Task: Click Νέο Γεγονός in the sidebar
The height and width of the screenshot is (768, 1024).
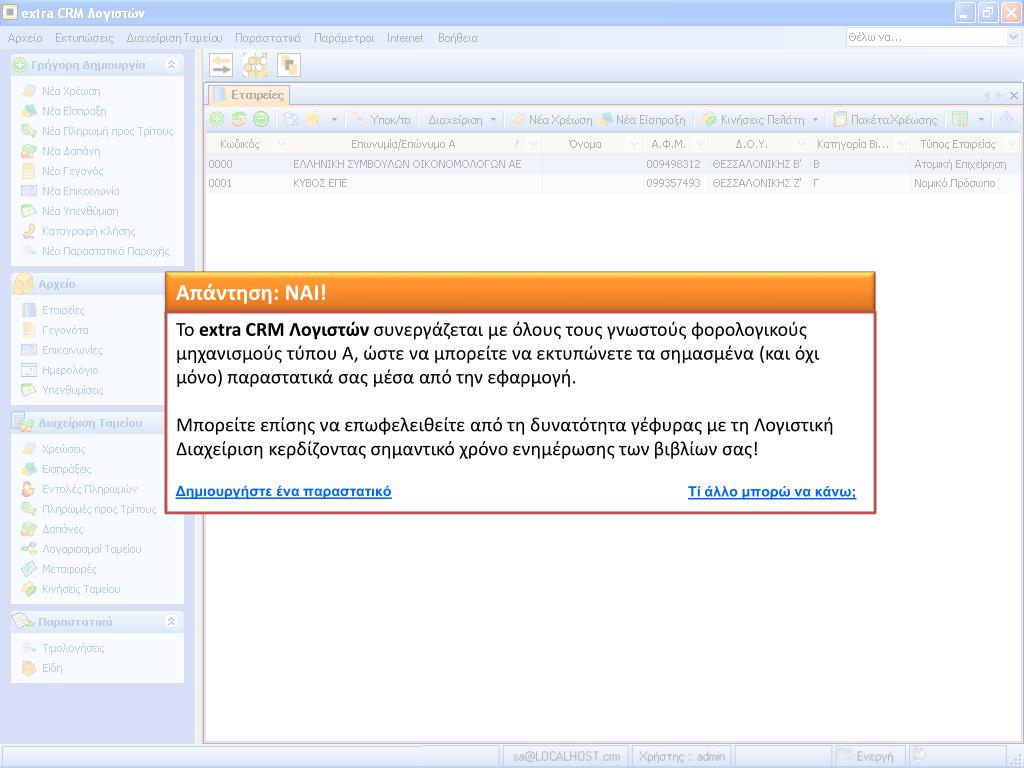Action: pos(63,171)
